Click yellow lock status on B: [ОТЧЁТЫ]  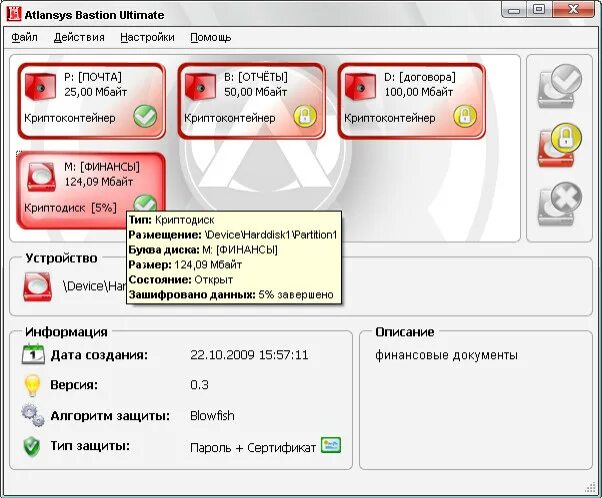[x=305, y=117]
